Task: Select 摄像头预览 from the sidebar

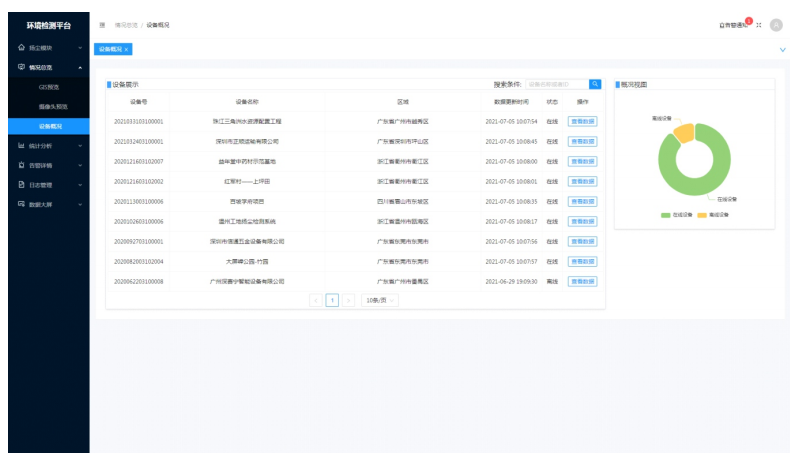Action: (x=52, y=106)
